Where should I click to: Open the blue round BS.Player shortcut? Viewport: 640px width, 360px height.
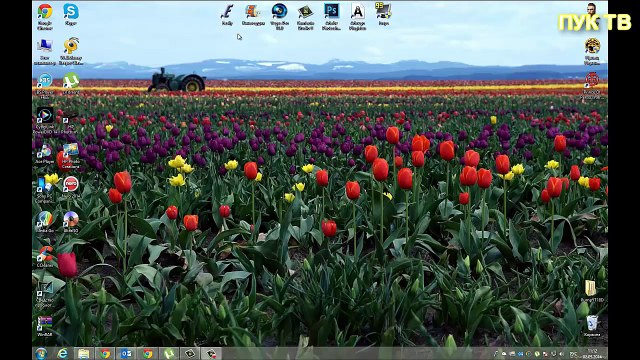[44, 85]
